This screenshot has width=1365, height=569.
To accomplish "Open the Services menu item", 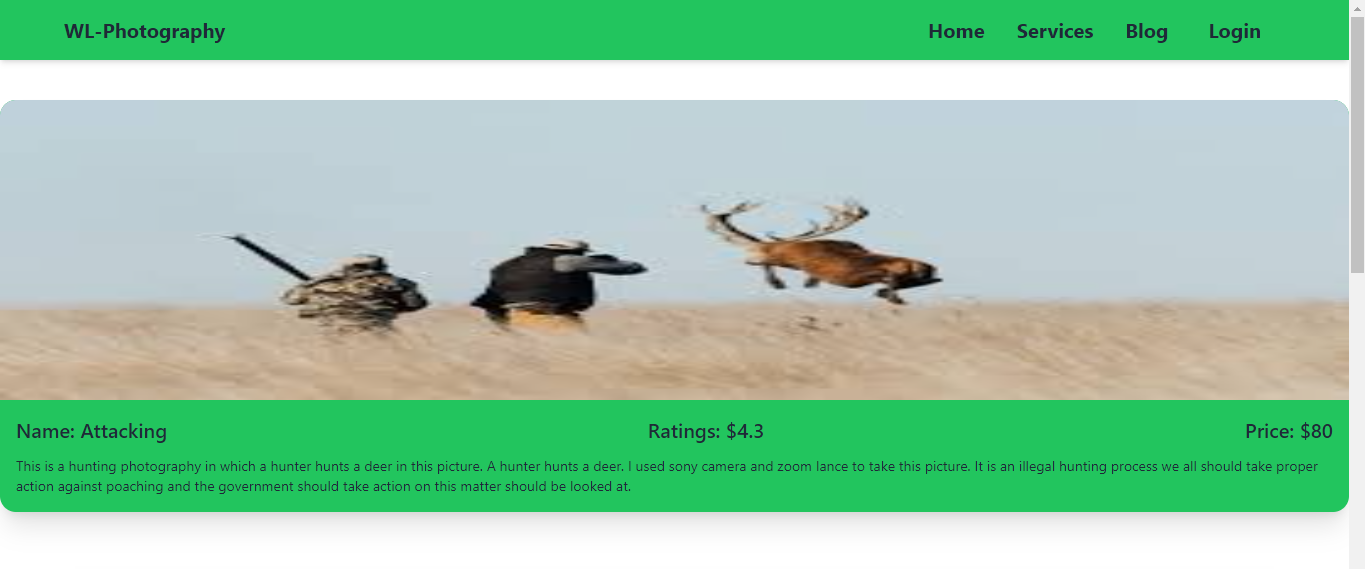I will point(1055,31).
